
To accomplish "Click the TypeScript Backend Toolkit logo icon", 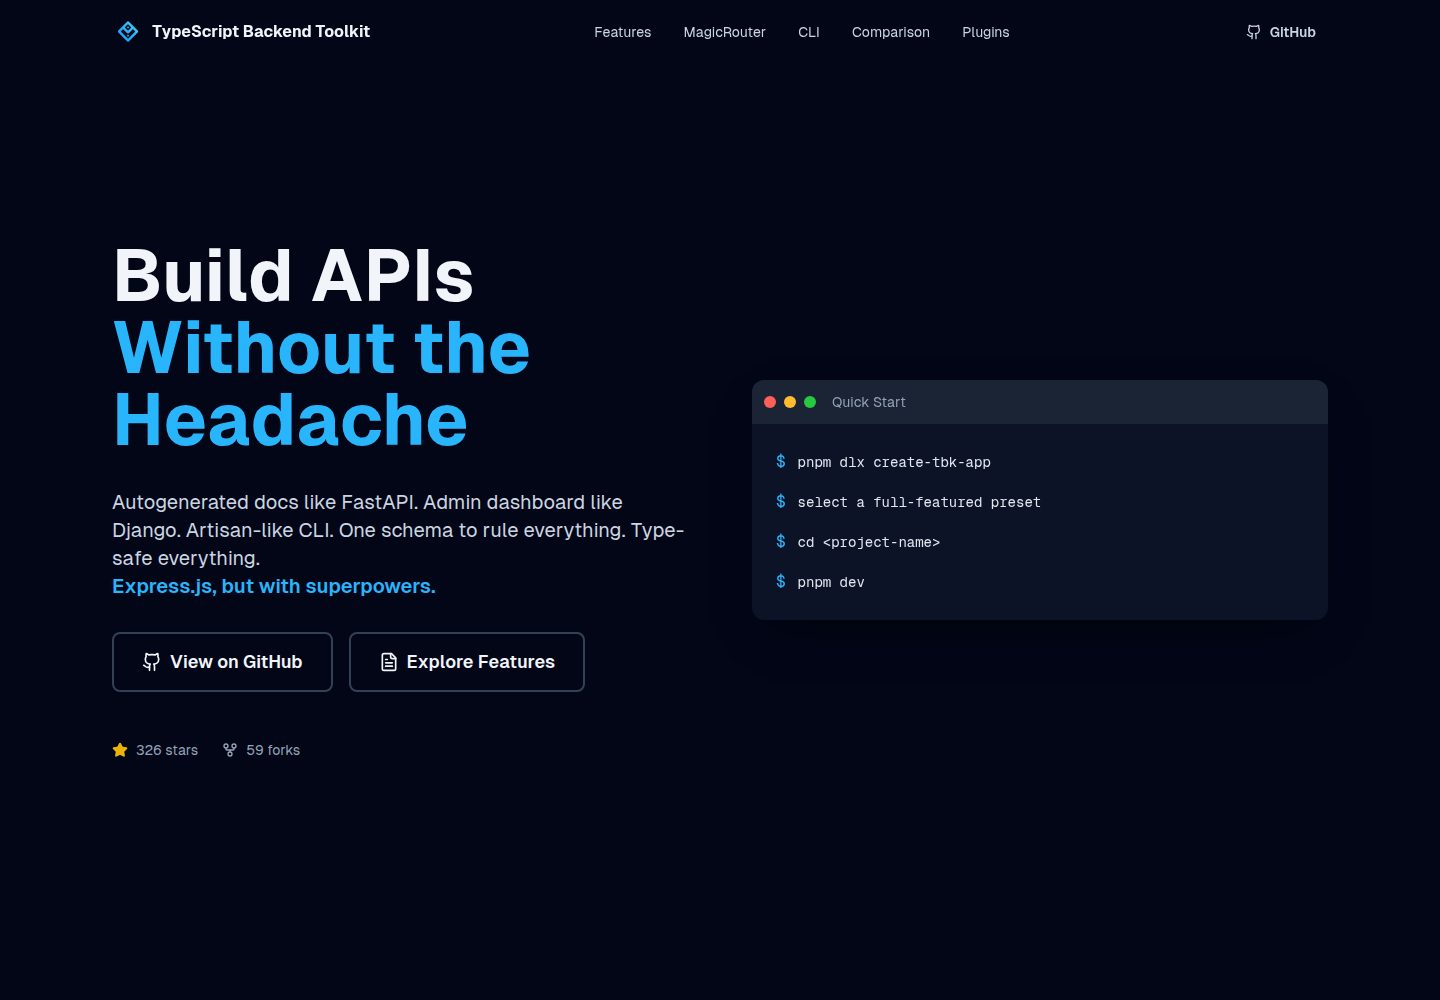I will [x=128, y=32].
